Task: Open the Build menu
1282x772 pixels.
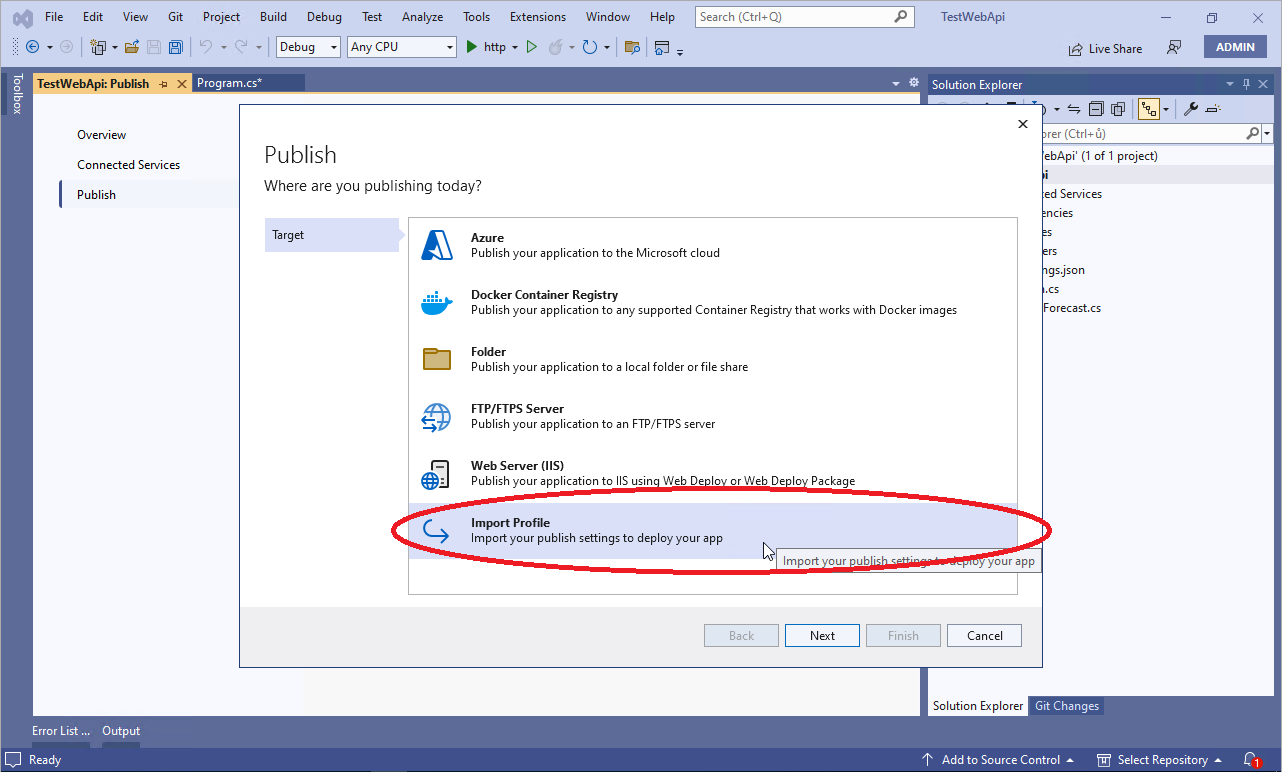Action: pos(273,16)
